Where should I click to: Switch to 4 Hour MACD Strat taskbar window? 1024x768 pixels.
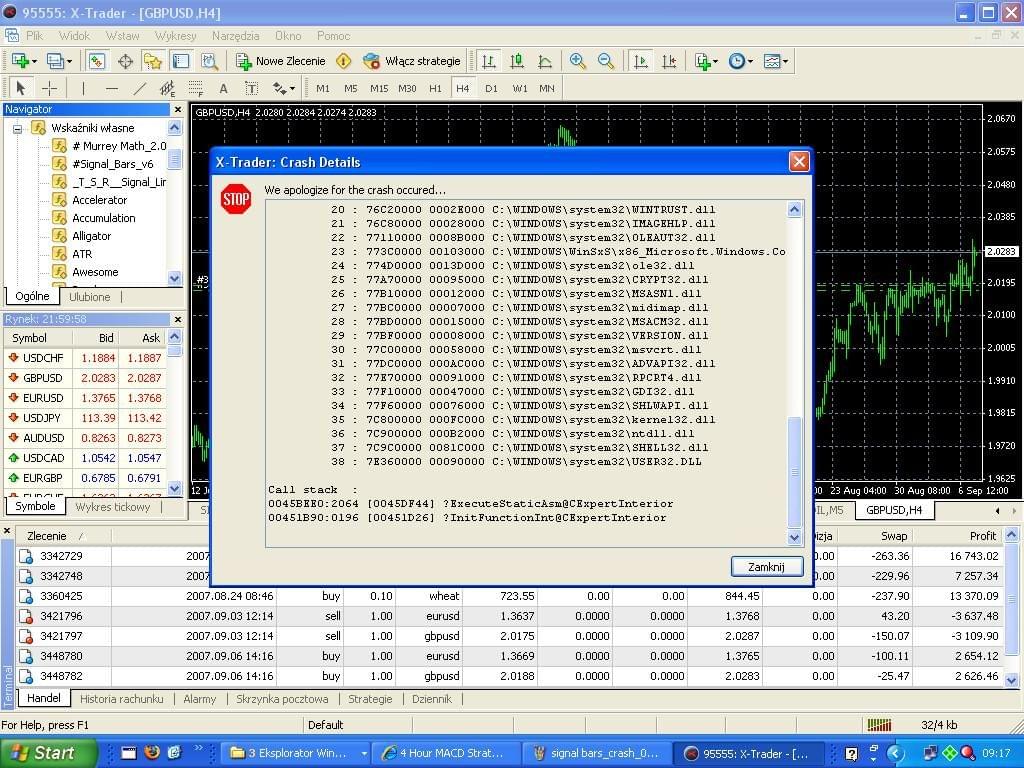pyautogui.click(x=445, y=754)
